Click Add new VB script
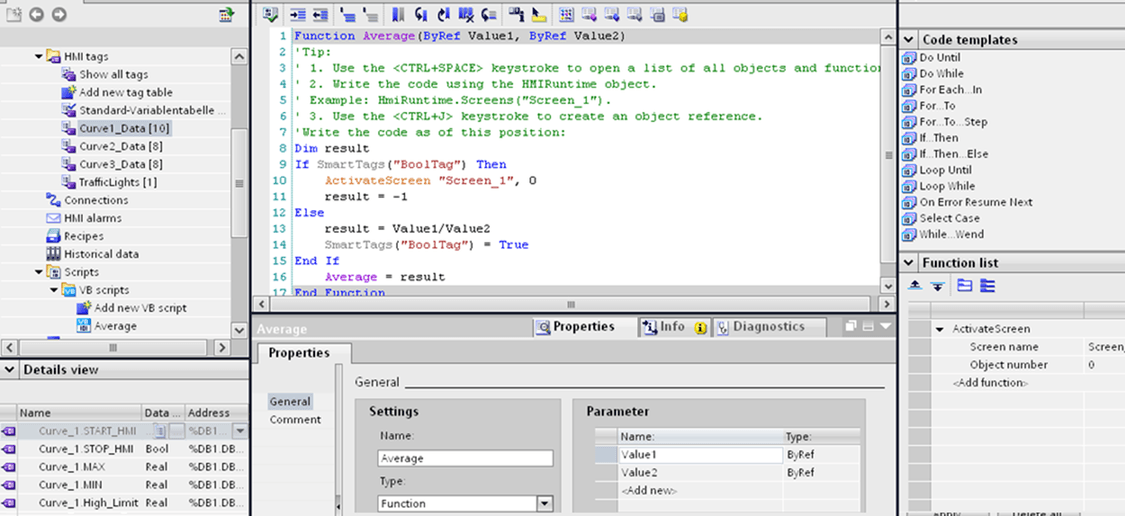The height and width of the screenshot is (516, 1125). (141, 308)
